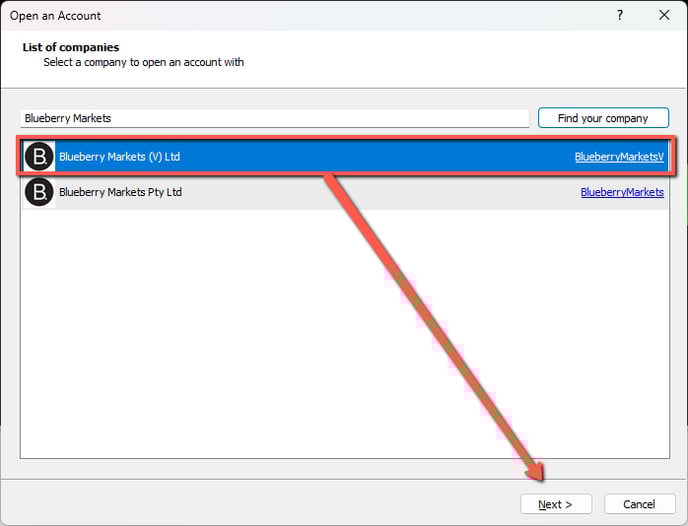
Task: Click the Blueberry Markets Pty Ltd logo icon
Action: point(39,192)
